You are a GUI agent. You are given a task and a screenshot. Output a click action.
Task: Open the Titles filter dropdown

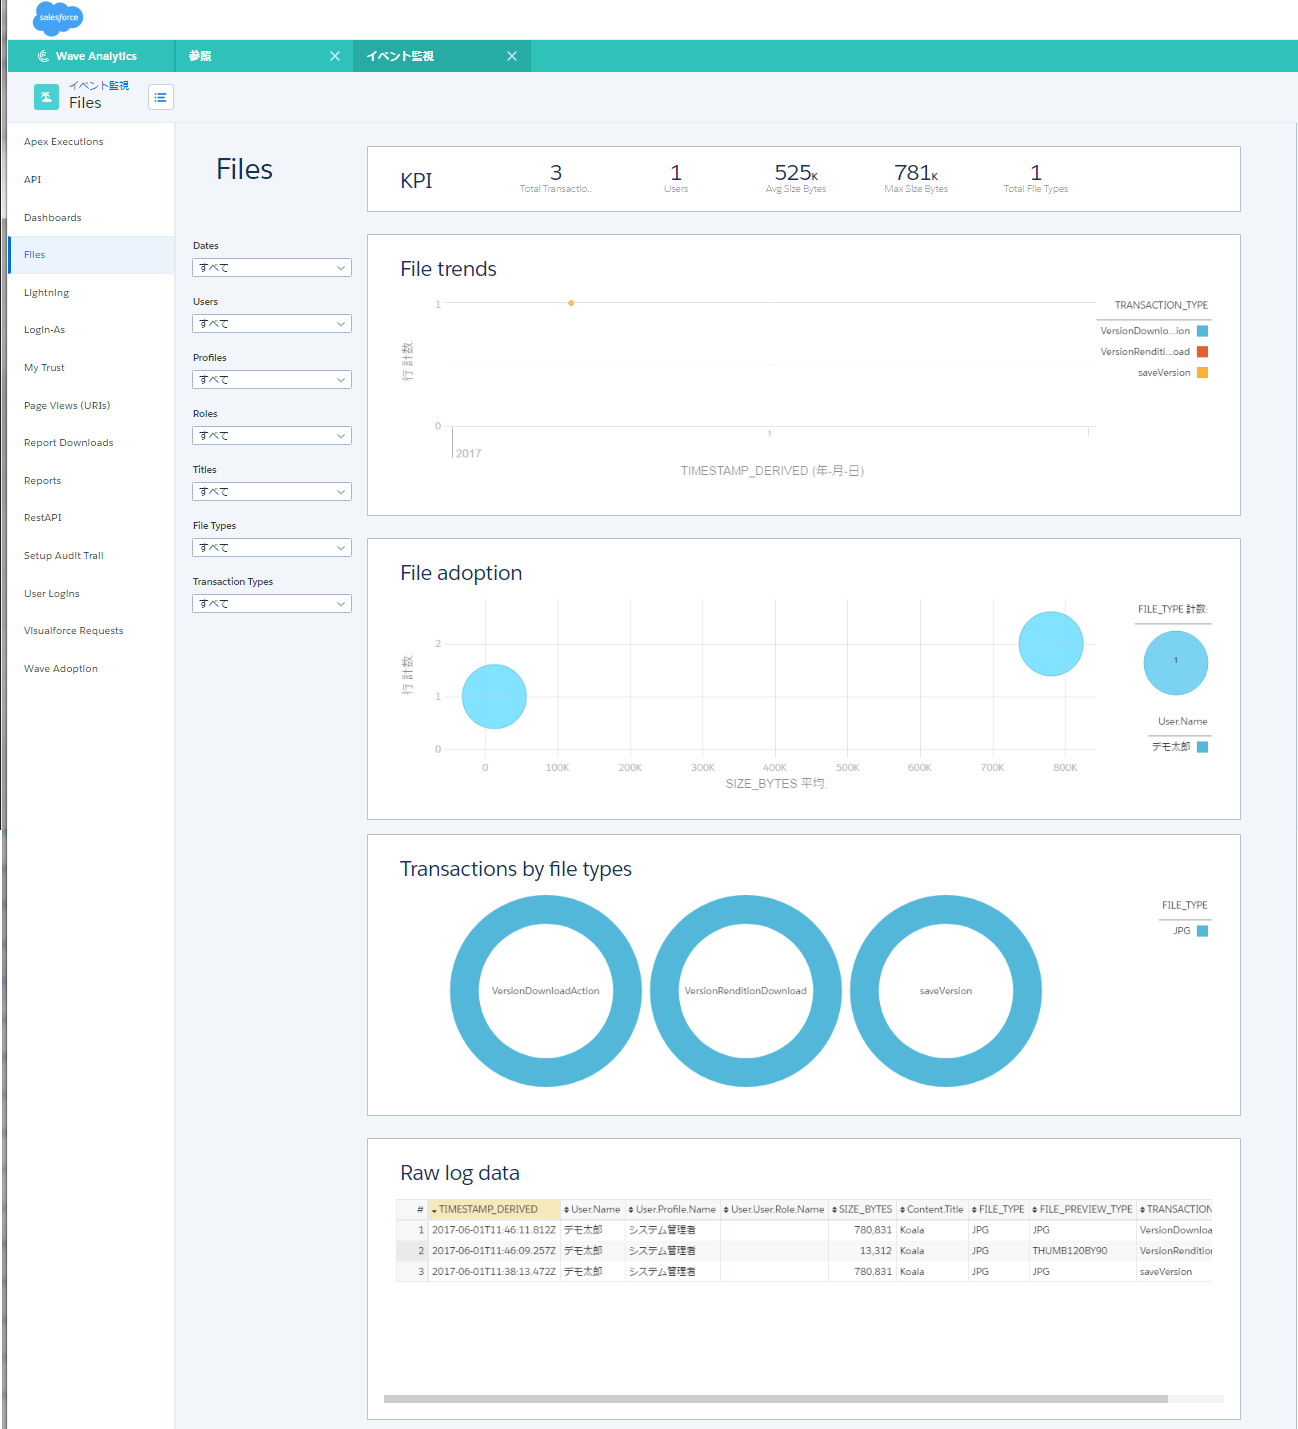tap(272, 492)
